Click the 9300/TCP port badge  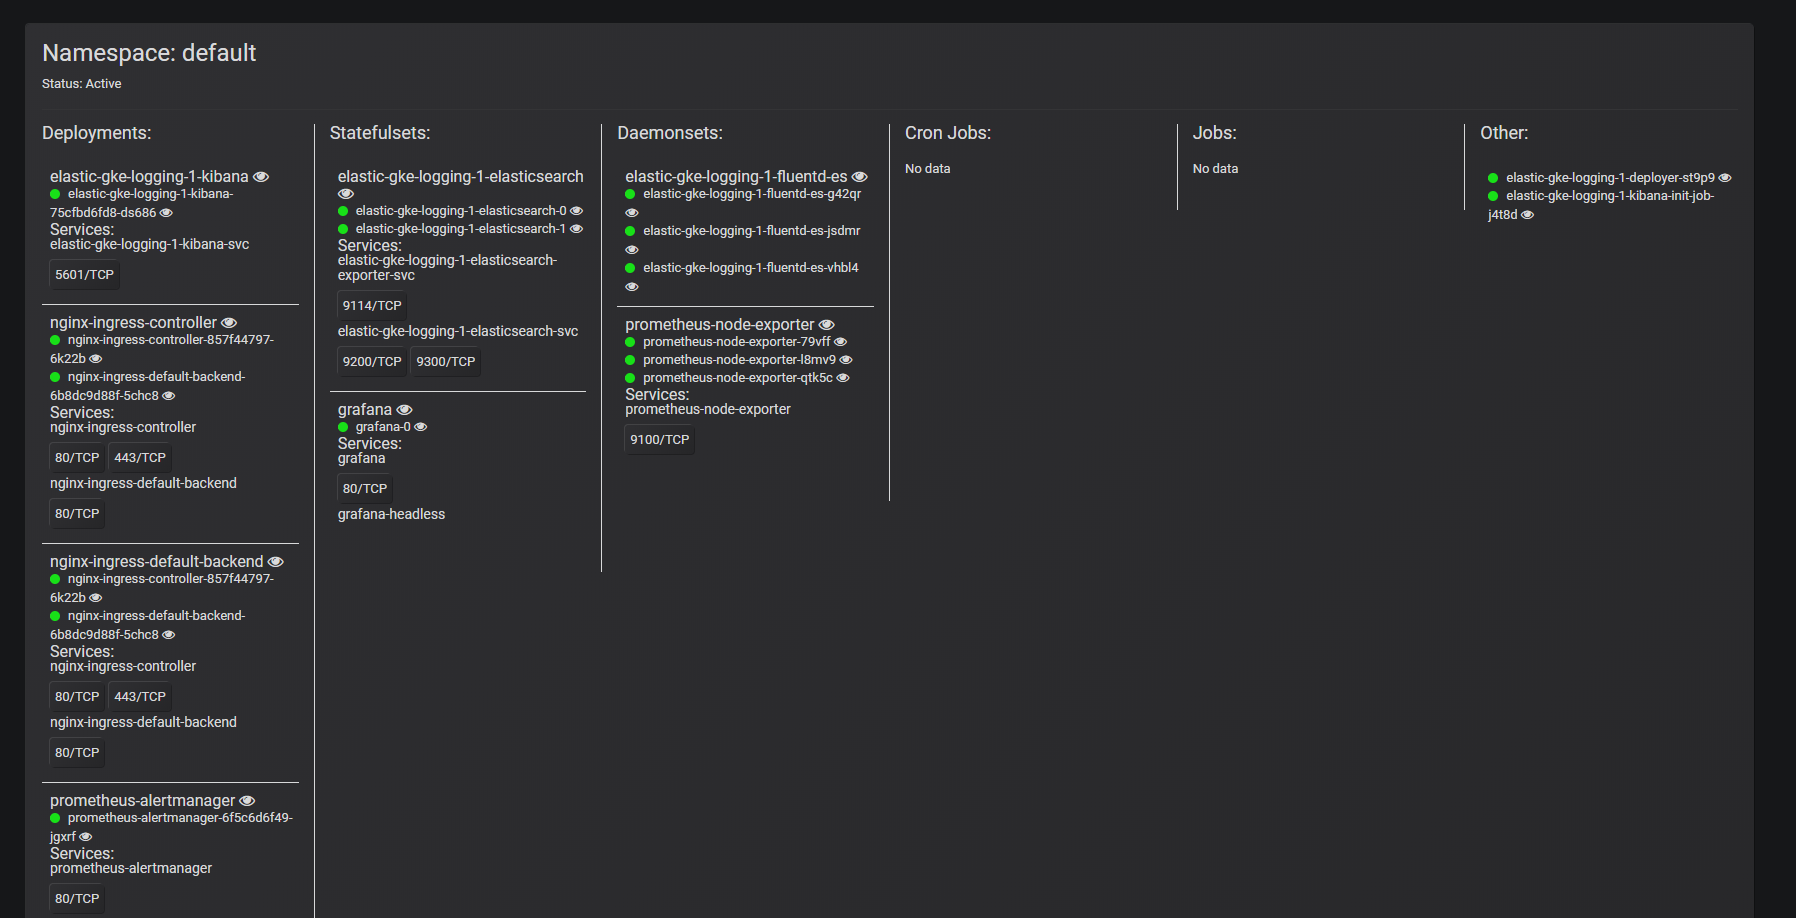[446, 362]
